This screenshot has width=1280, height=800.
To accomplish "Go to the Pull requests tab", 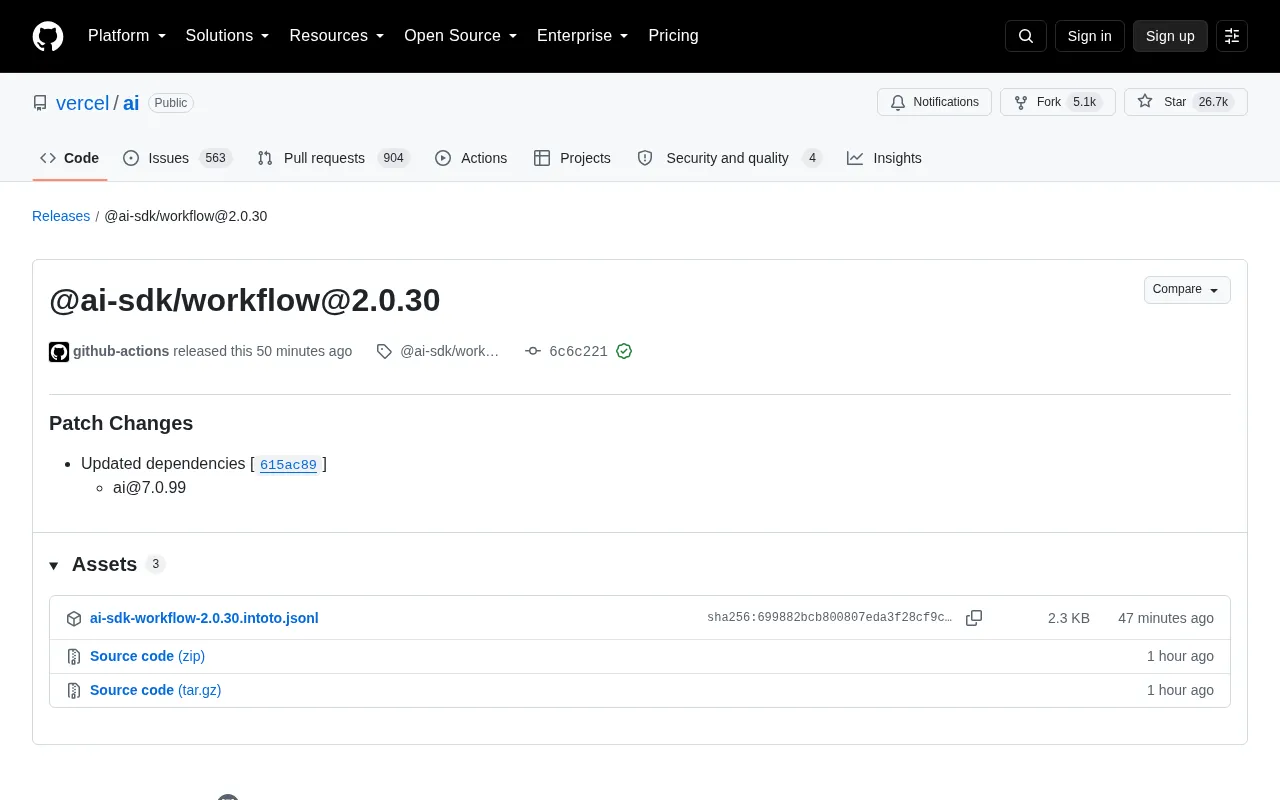I will click(x=334, y=158).
